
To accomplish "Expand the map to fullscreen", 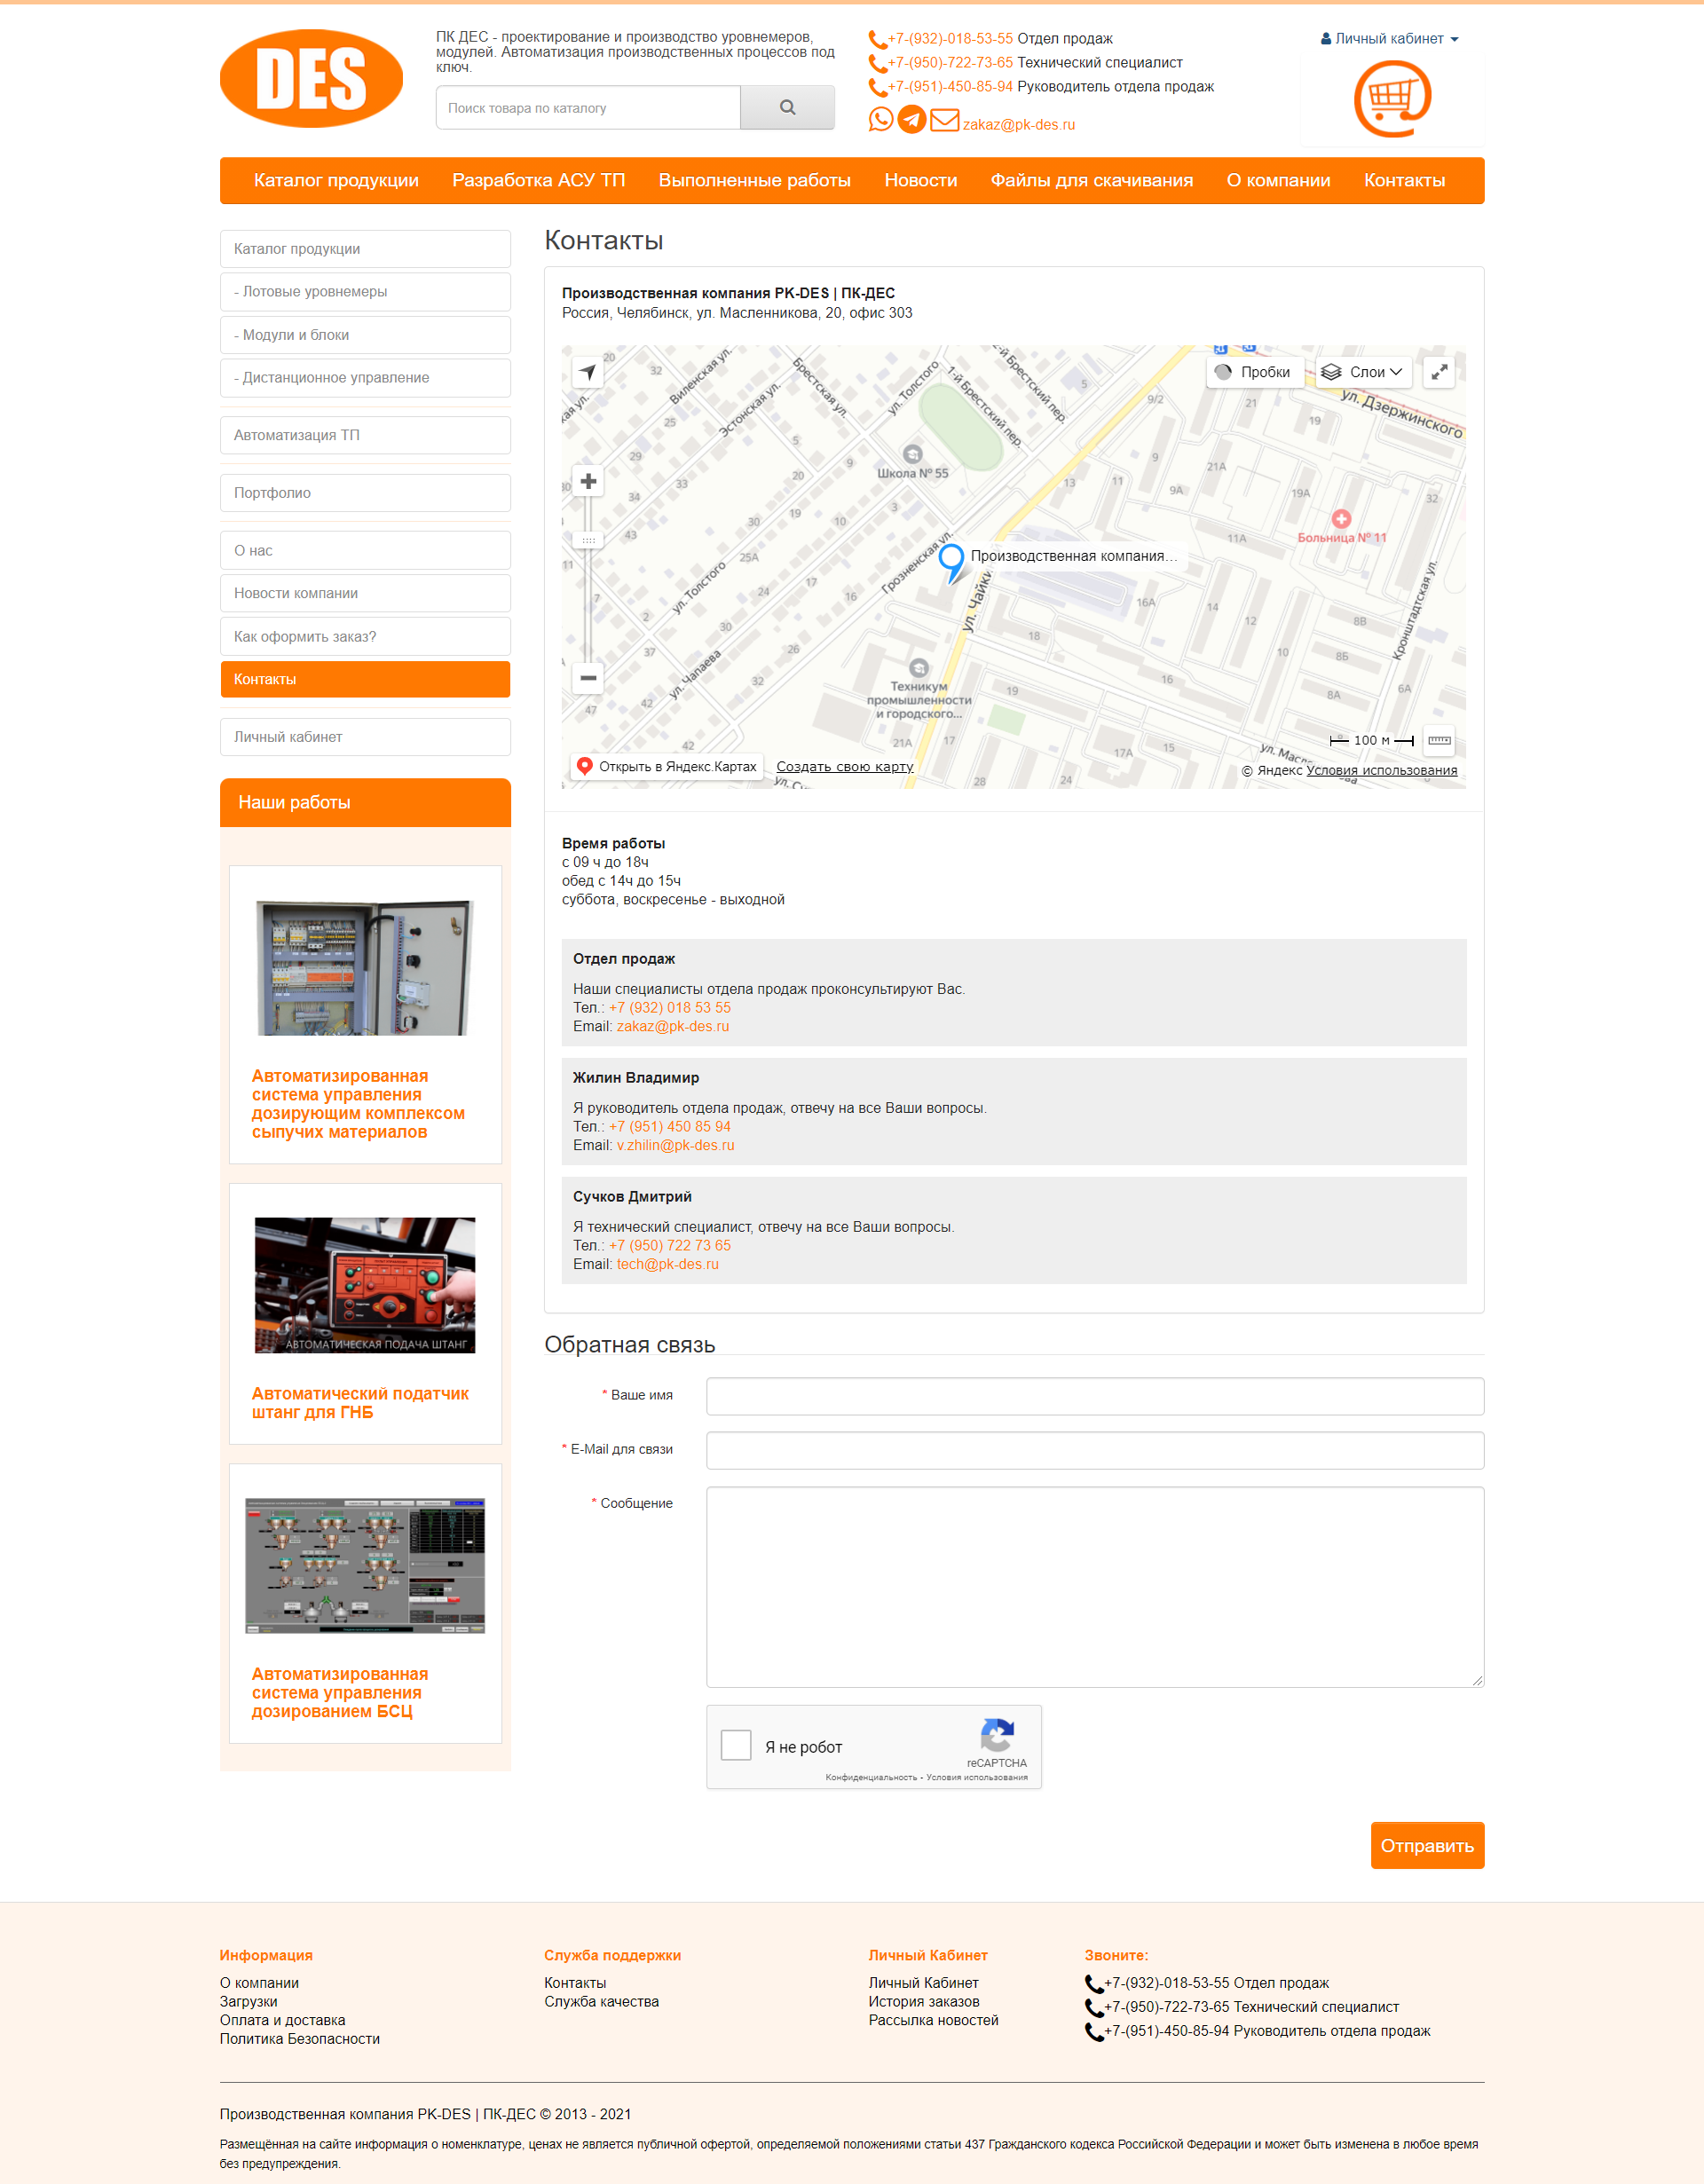I will tap(1439, 372).
